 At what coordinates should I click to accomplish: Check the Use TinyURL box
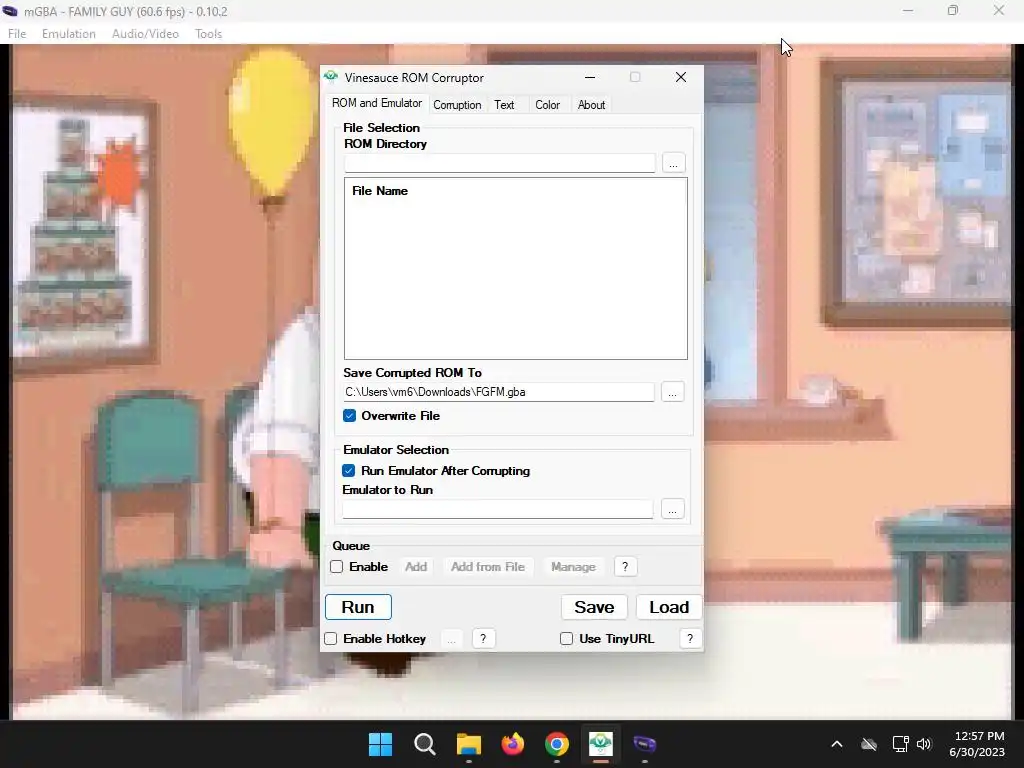tap(566, 639)
